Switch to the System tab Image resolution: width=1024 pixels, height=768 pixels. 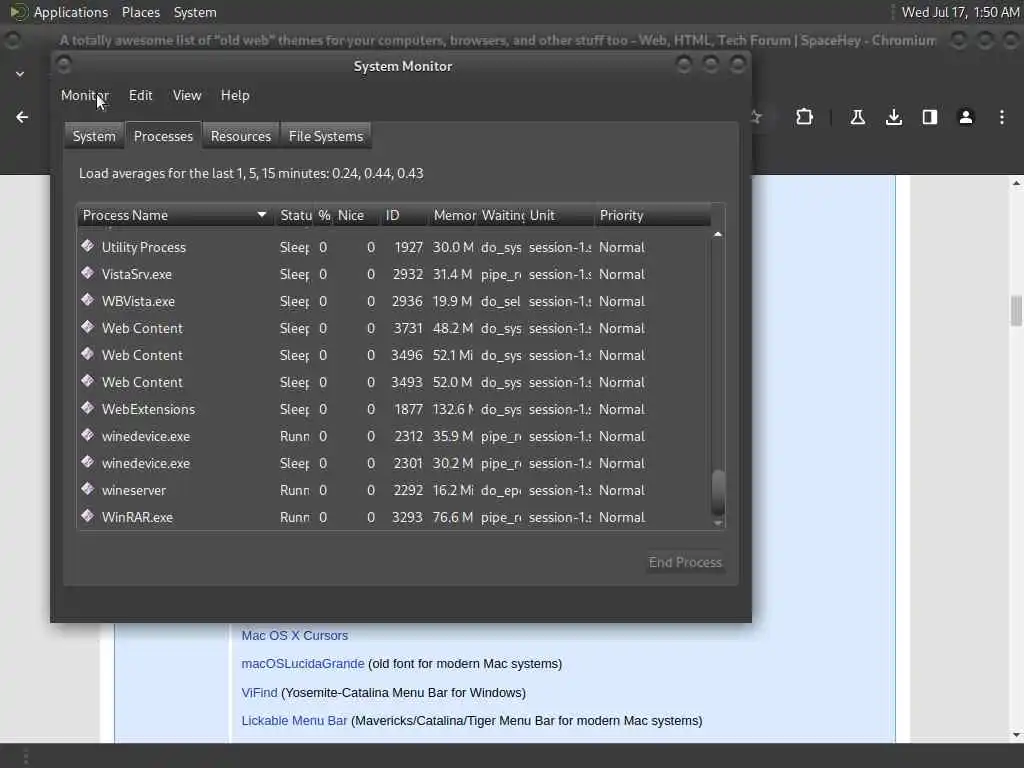[x=94, y=136]
